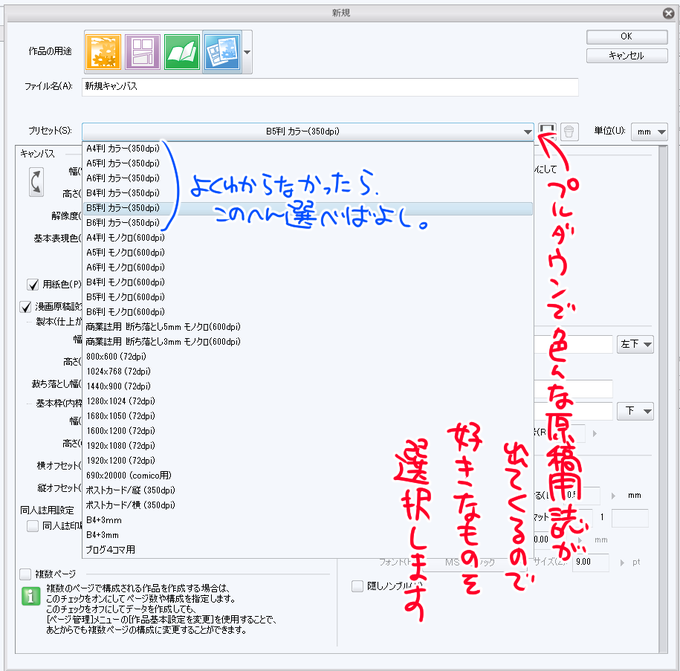Viewport: 680px width, 671px height.
Task: Pick the 1280x1024 (72dpi) preset
Action: tap(308, 401)
